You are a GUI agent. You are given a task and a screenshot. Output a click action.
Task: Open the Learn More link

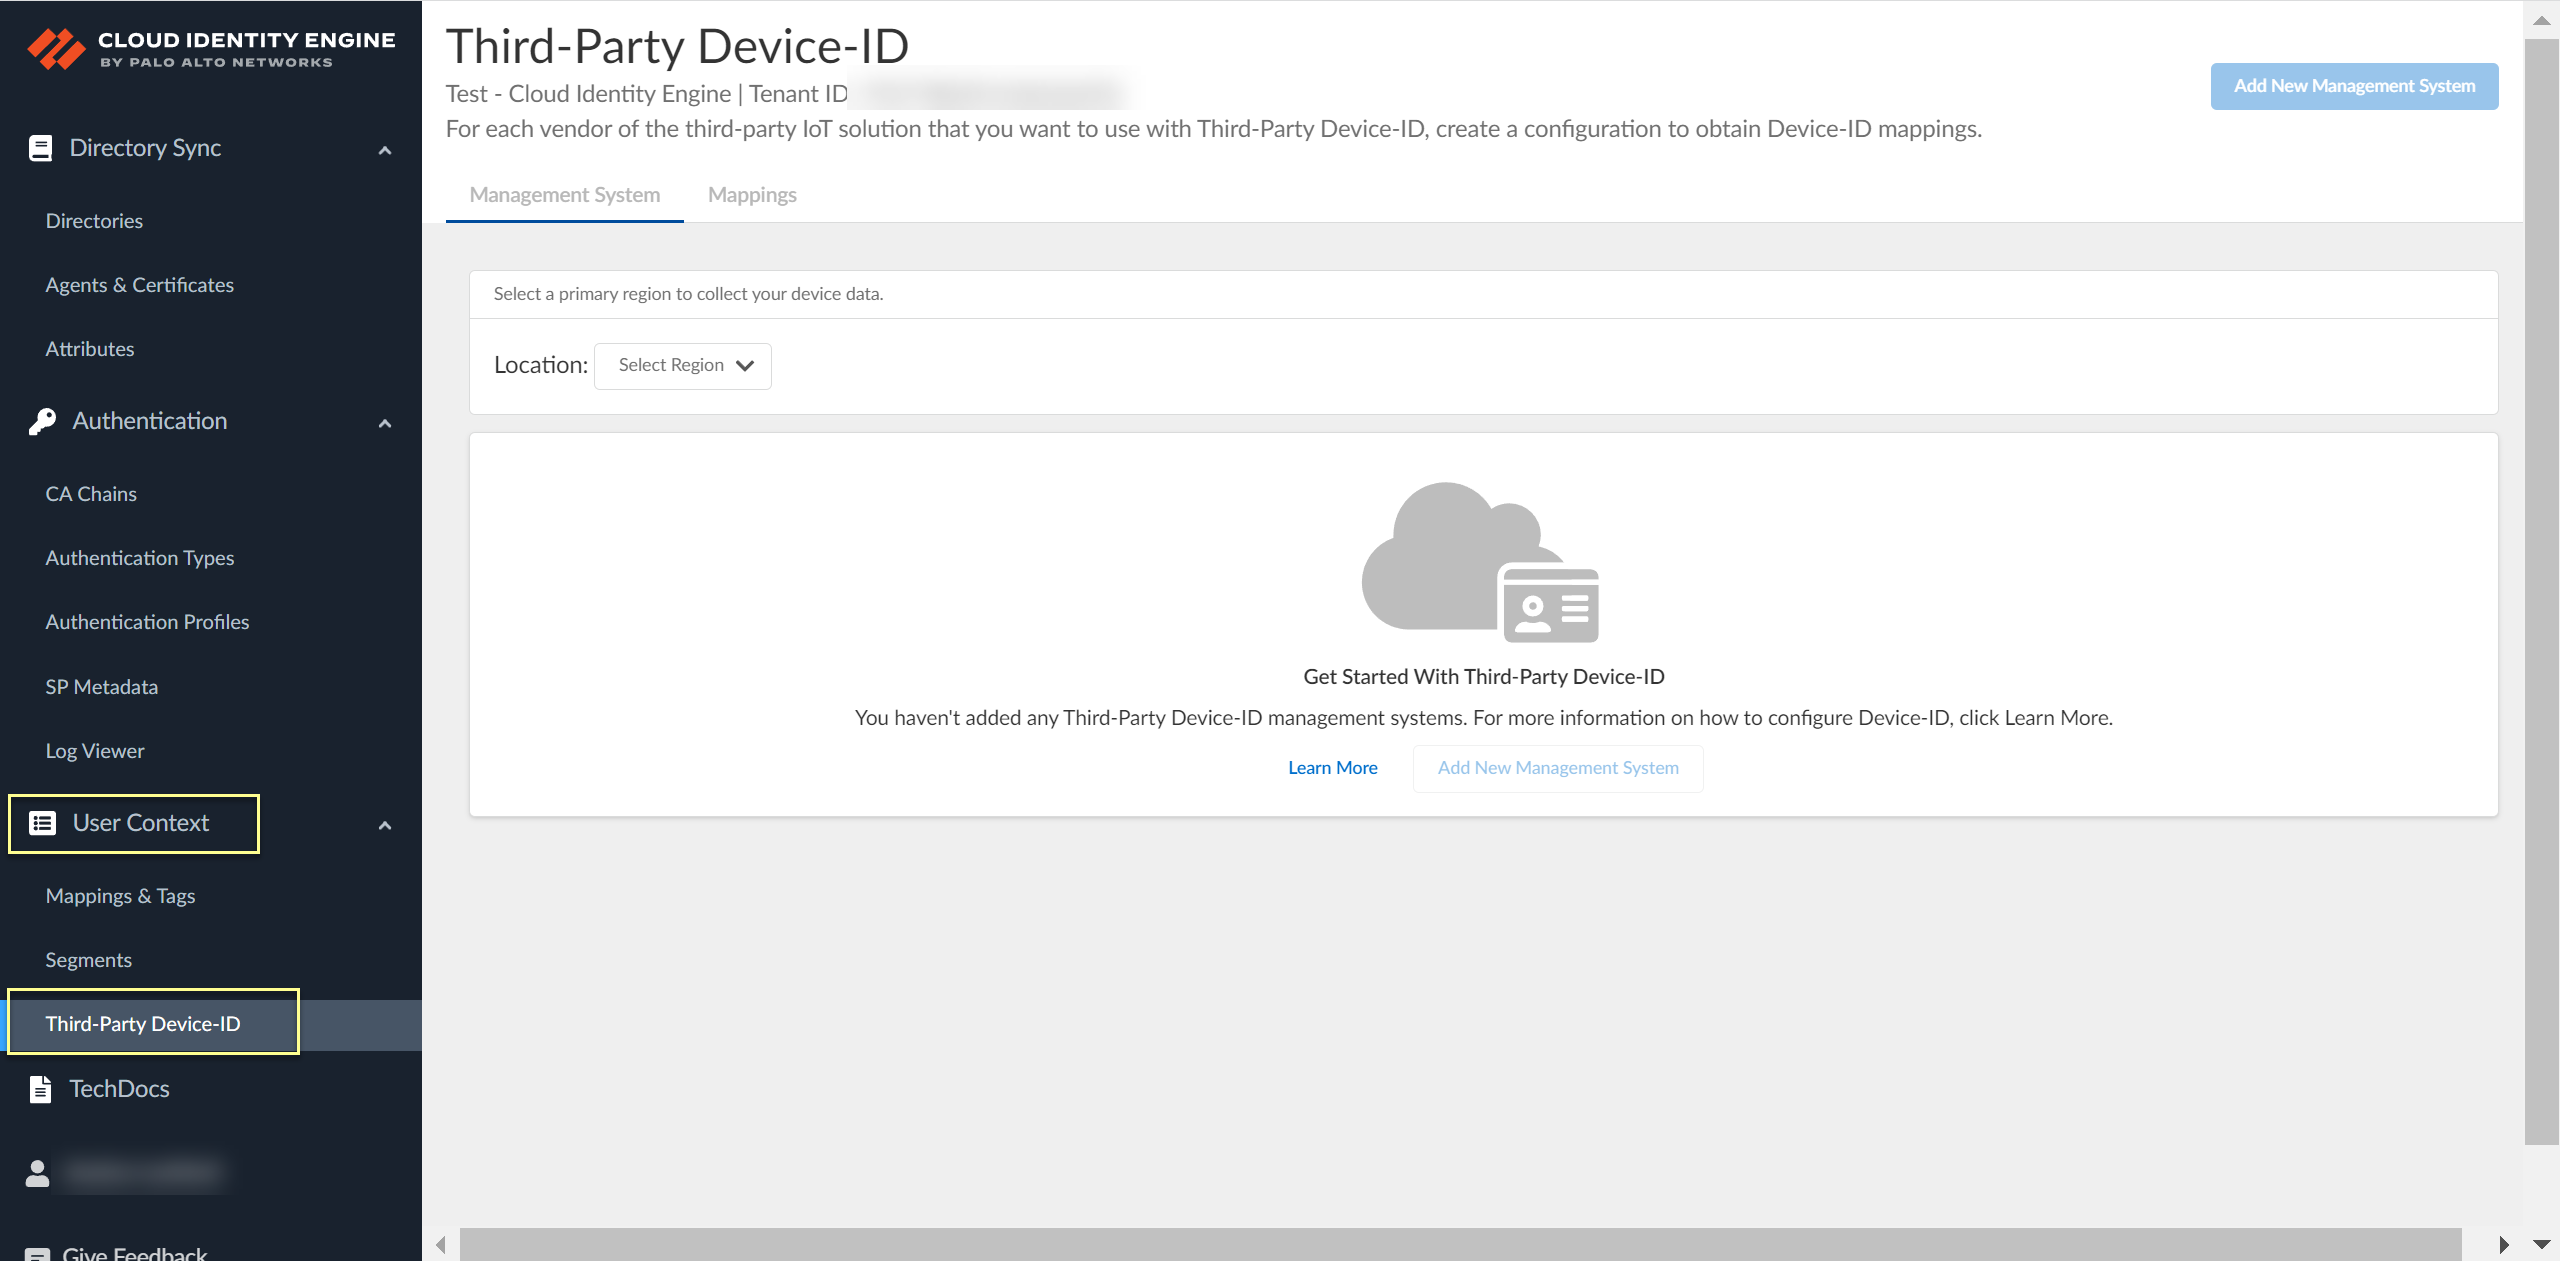[1332, 768]
